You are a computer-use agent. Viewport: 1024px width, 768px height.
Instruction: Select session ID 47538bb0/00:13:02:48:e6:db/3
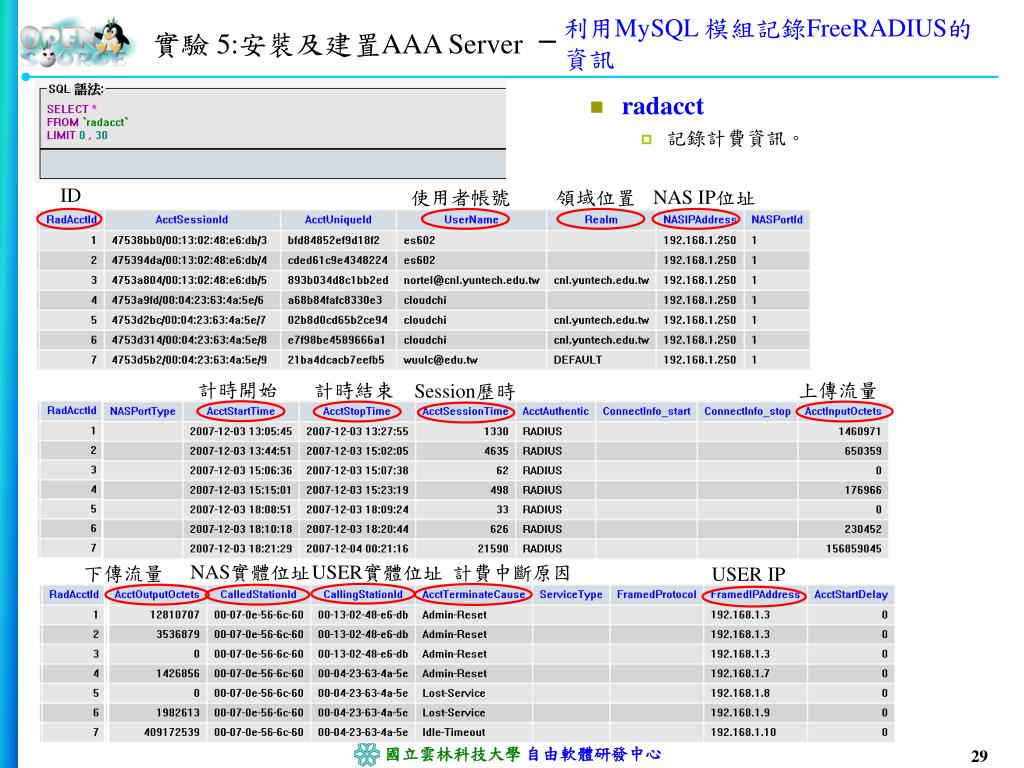[x=189, y=240]
